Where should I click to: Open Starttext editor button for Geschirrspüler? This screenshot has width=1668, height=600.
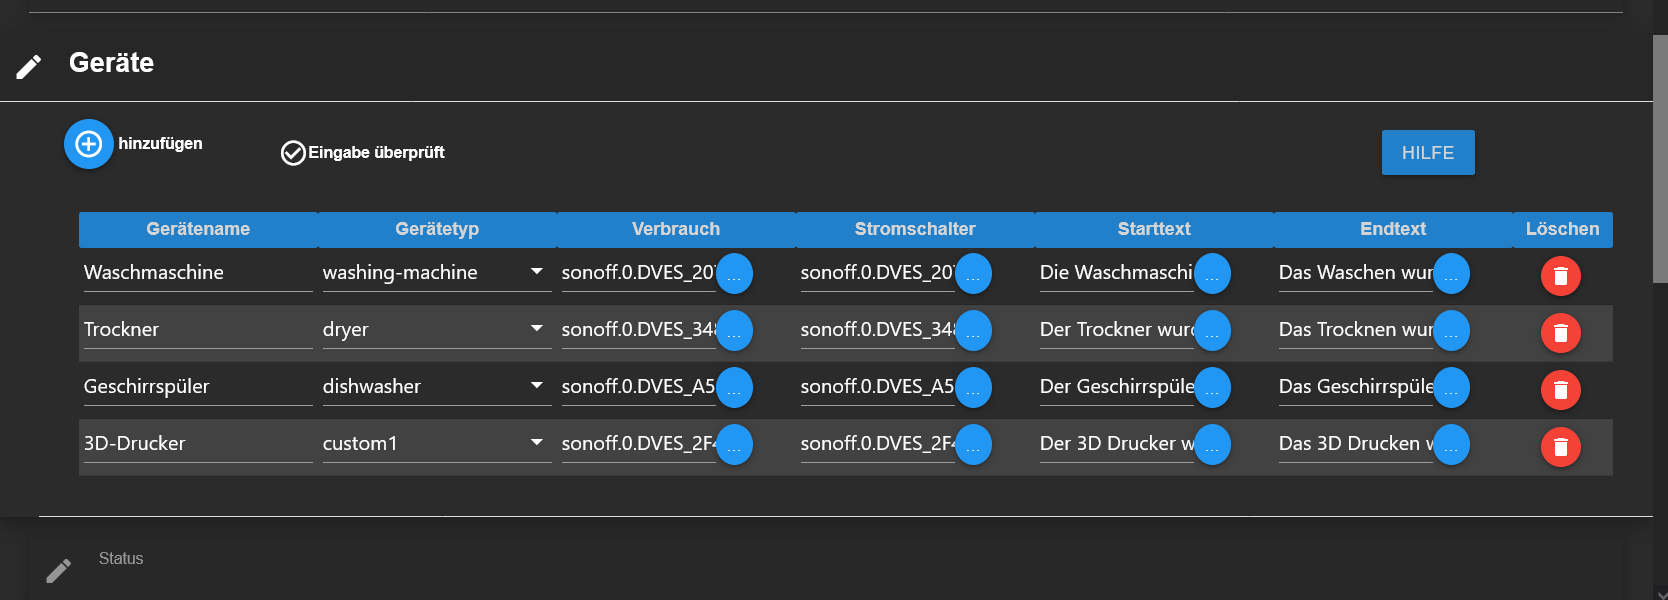[1212, 388]
